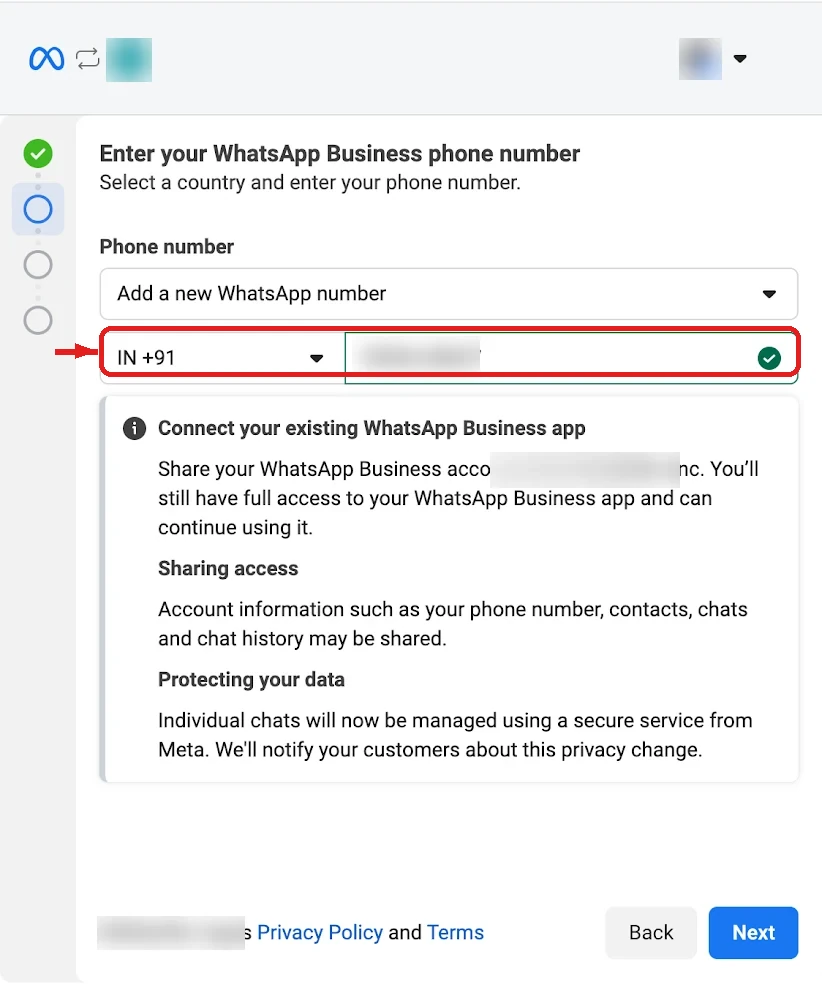Click the Protecting your data heading
Image resolution: width=822 pixels, height=987 pixels.
click(251, 680)
